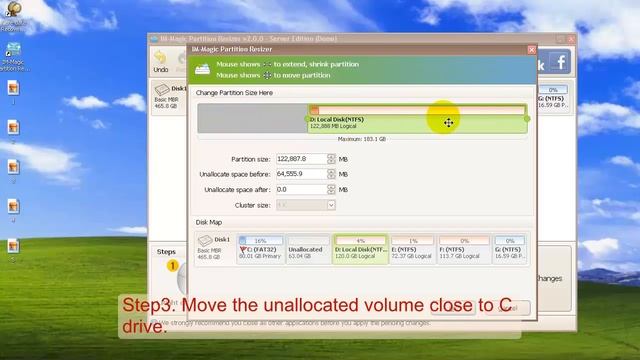
Task: Open the Cluster size dropdown
Action: 331,205
